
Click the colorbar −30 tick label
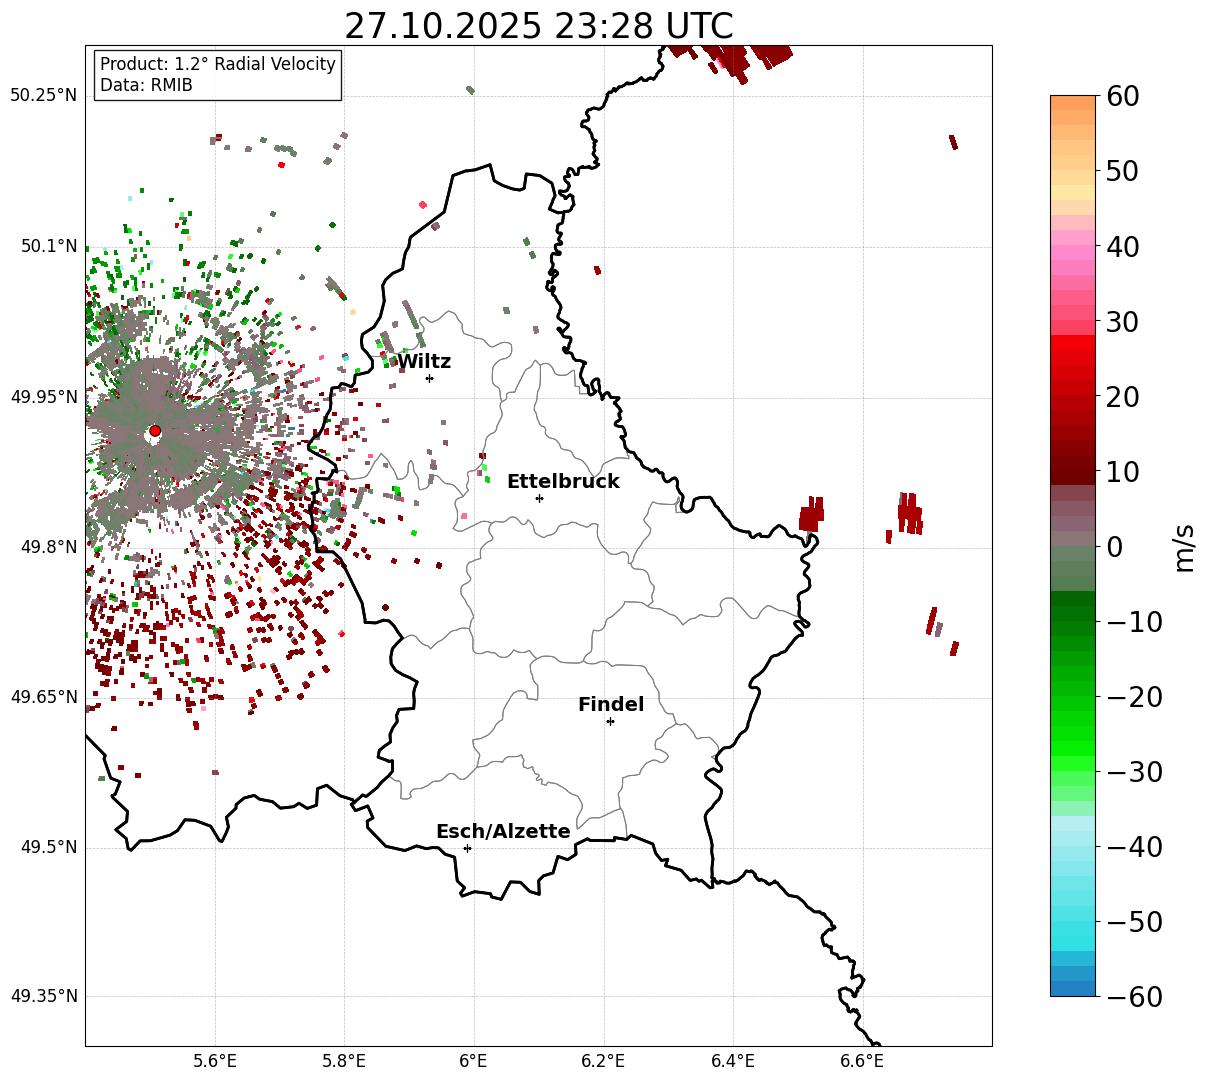point(1134,772)
